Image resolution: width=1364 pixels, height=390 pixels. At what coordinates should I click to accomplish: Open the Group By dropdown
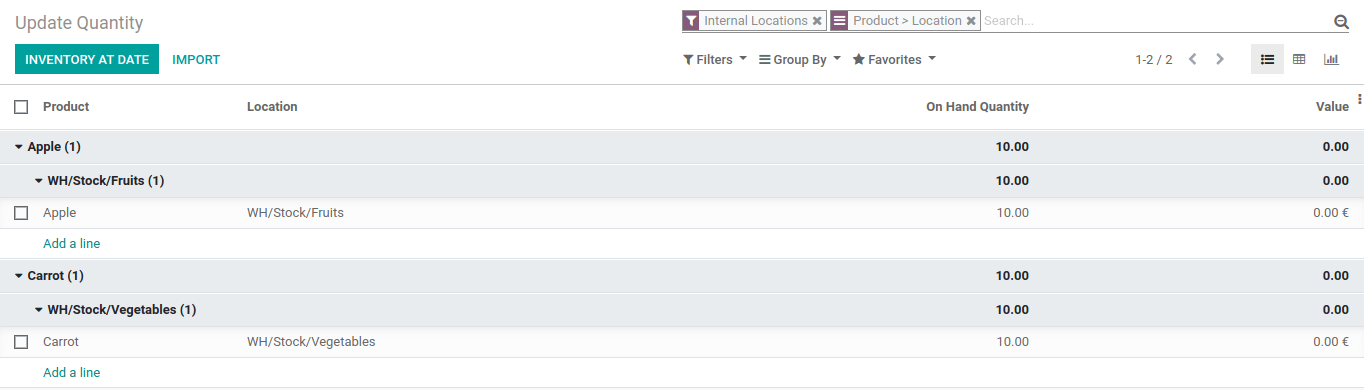tap(800, 60)
